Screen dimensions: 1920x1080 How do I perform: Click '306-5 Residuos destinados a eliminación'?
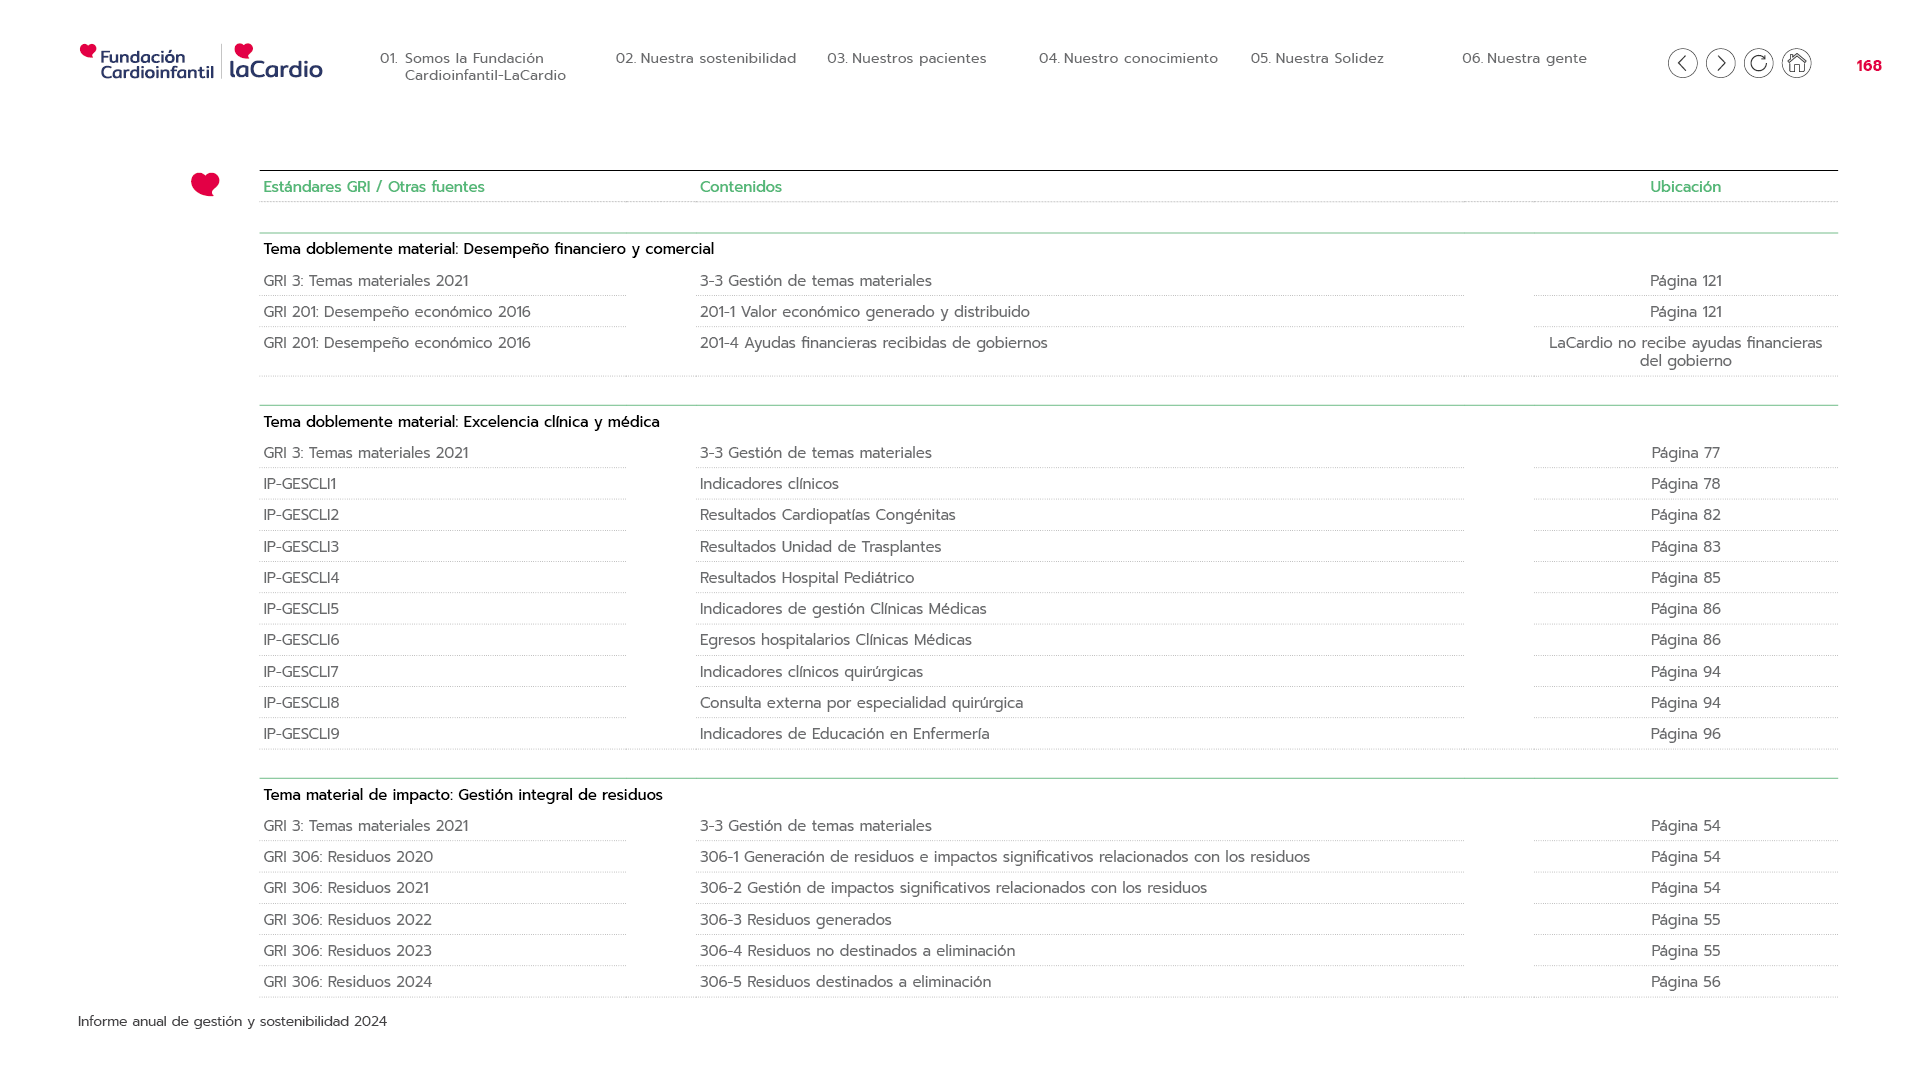845,982
